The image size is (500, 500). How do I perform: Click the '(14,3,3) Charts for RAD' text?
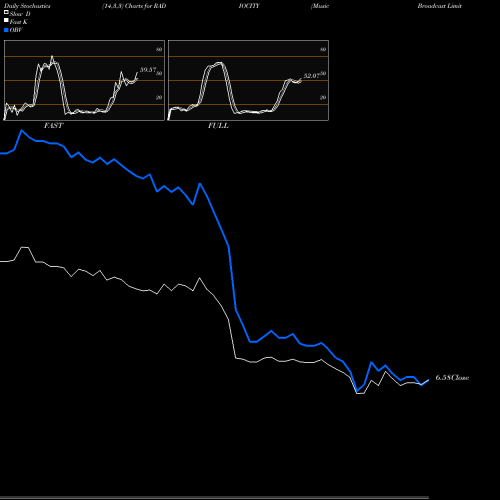click(134, 6)
